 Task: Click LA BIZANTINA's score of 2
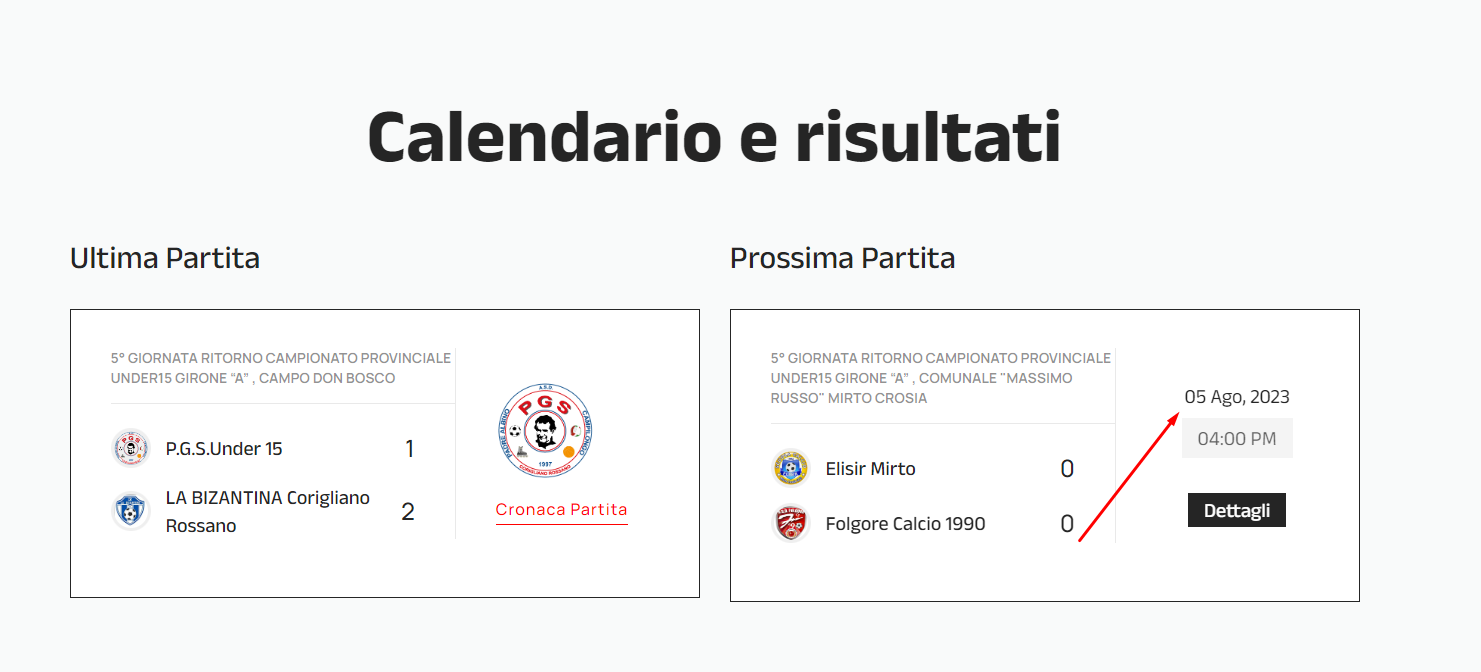(407, 512)
